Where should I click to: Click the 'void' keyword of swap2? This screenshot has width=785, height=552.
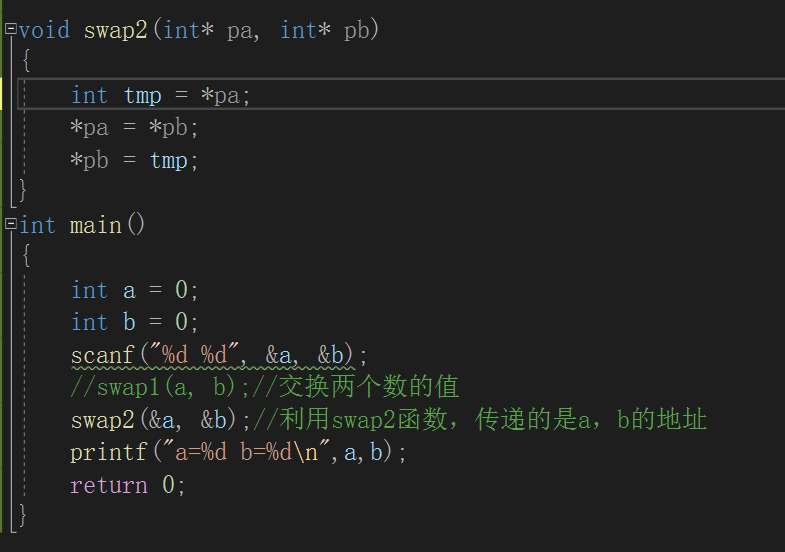(x=45, y=30)
